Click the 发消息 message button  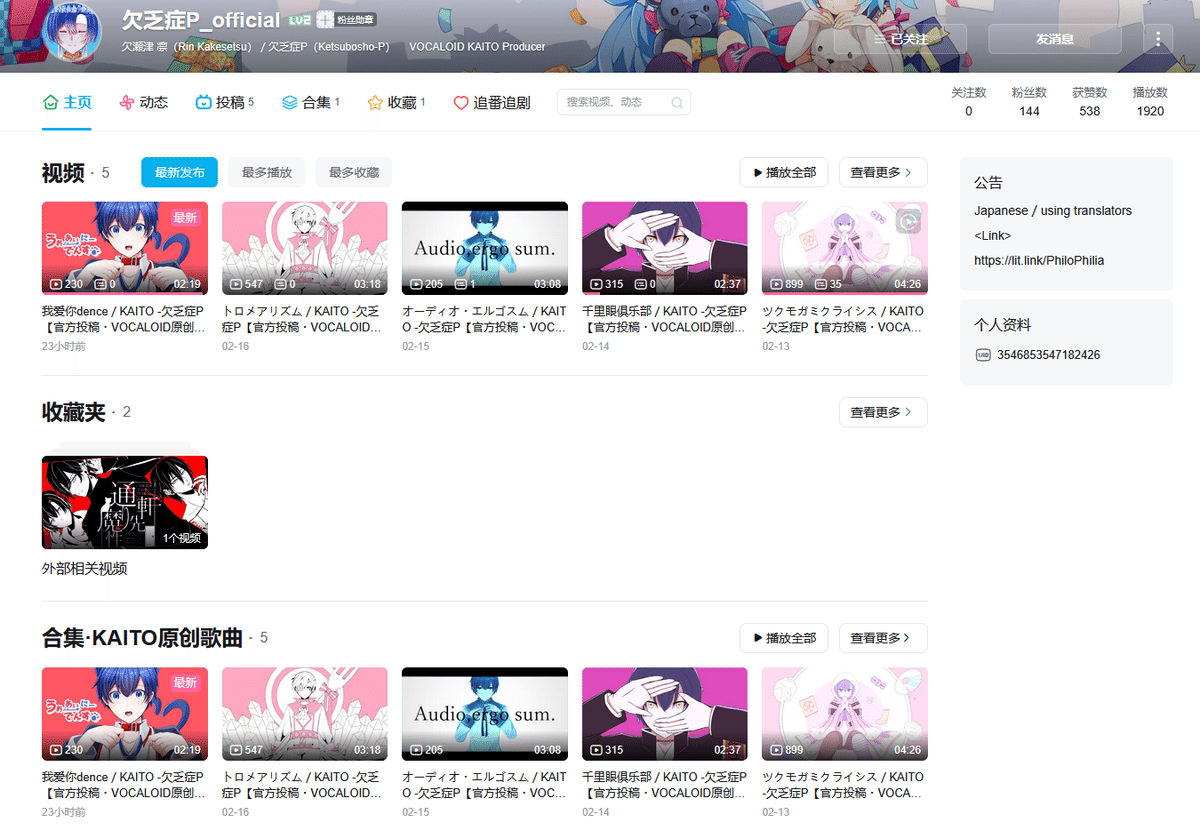1055,39
